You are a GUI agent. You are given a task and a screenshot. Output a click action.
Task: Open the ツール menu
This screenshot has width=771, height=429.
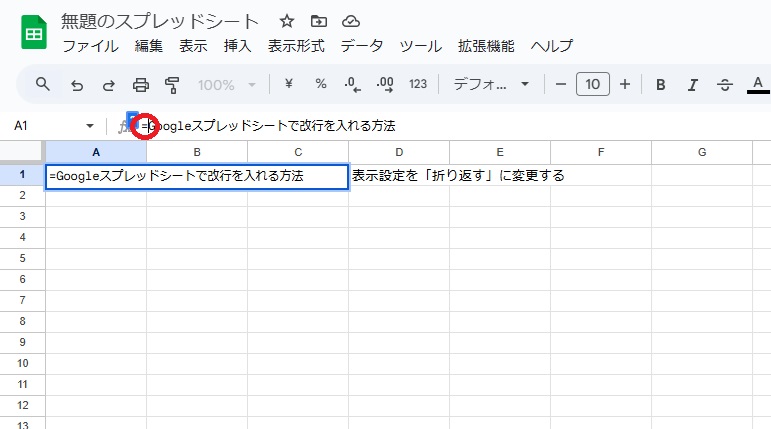420,46
